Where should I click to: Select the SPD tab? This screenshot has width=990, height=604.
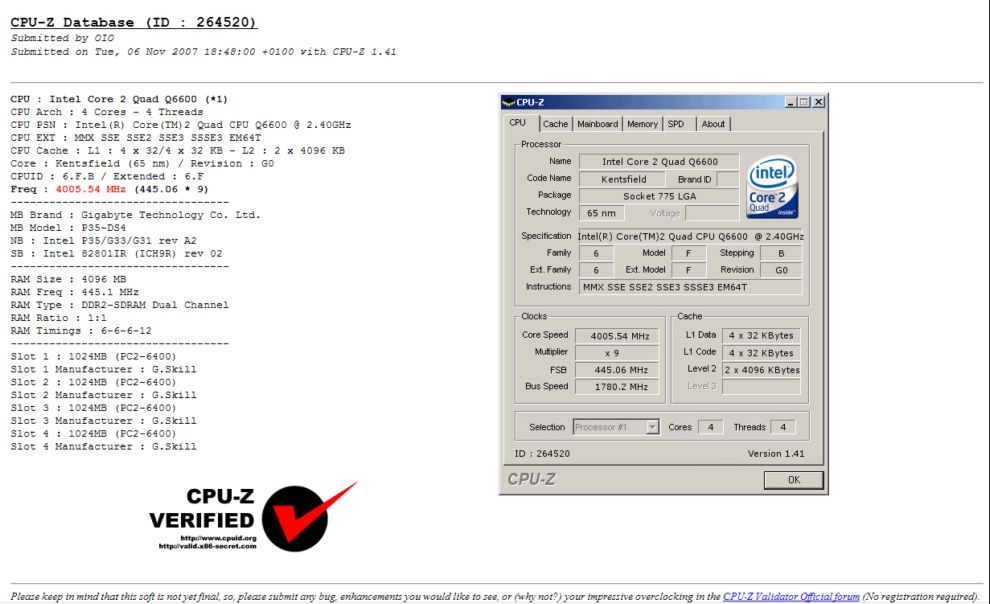pyautogui.click(x=676, y=124)
